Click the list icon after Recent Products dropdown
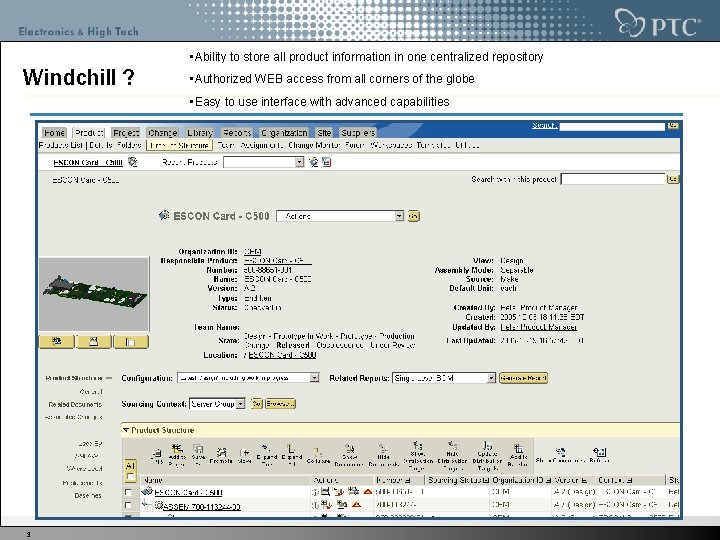The image size is (720, 540). [x=326, y=162]
